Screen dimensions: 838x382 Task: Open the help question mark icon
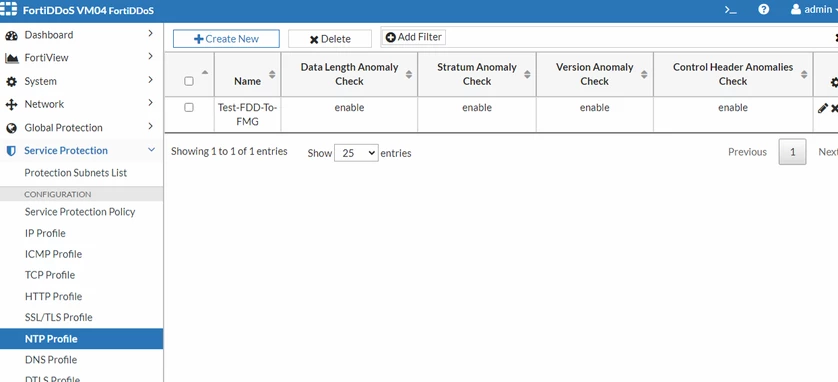coord(764,10)
